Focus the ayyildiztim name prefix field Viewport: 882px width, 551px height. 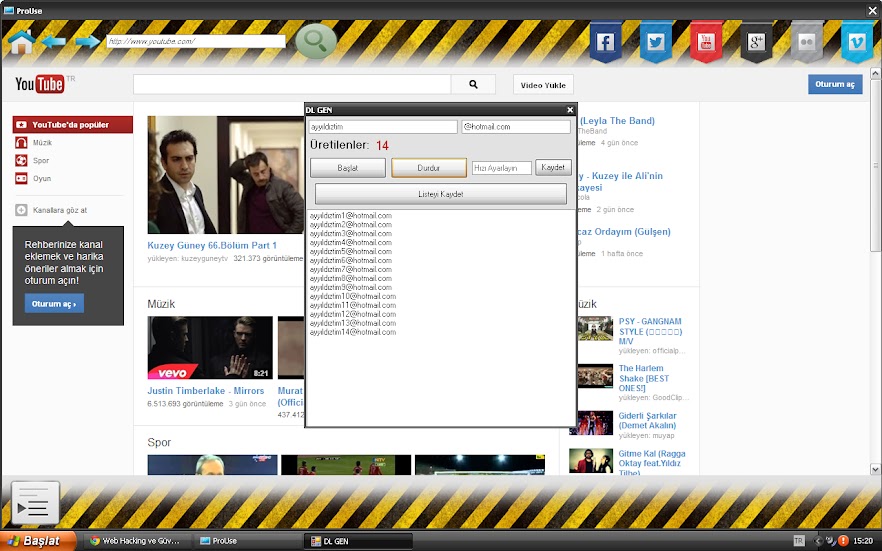[x=382, y=127]
